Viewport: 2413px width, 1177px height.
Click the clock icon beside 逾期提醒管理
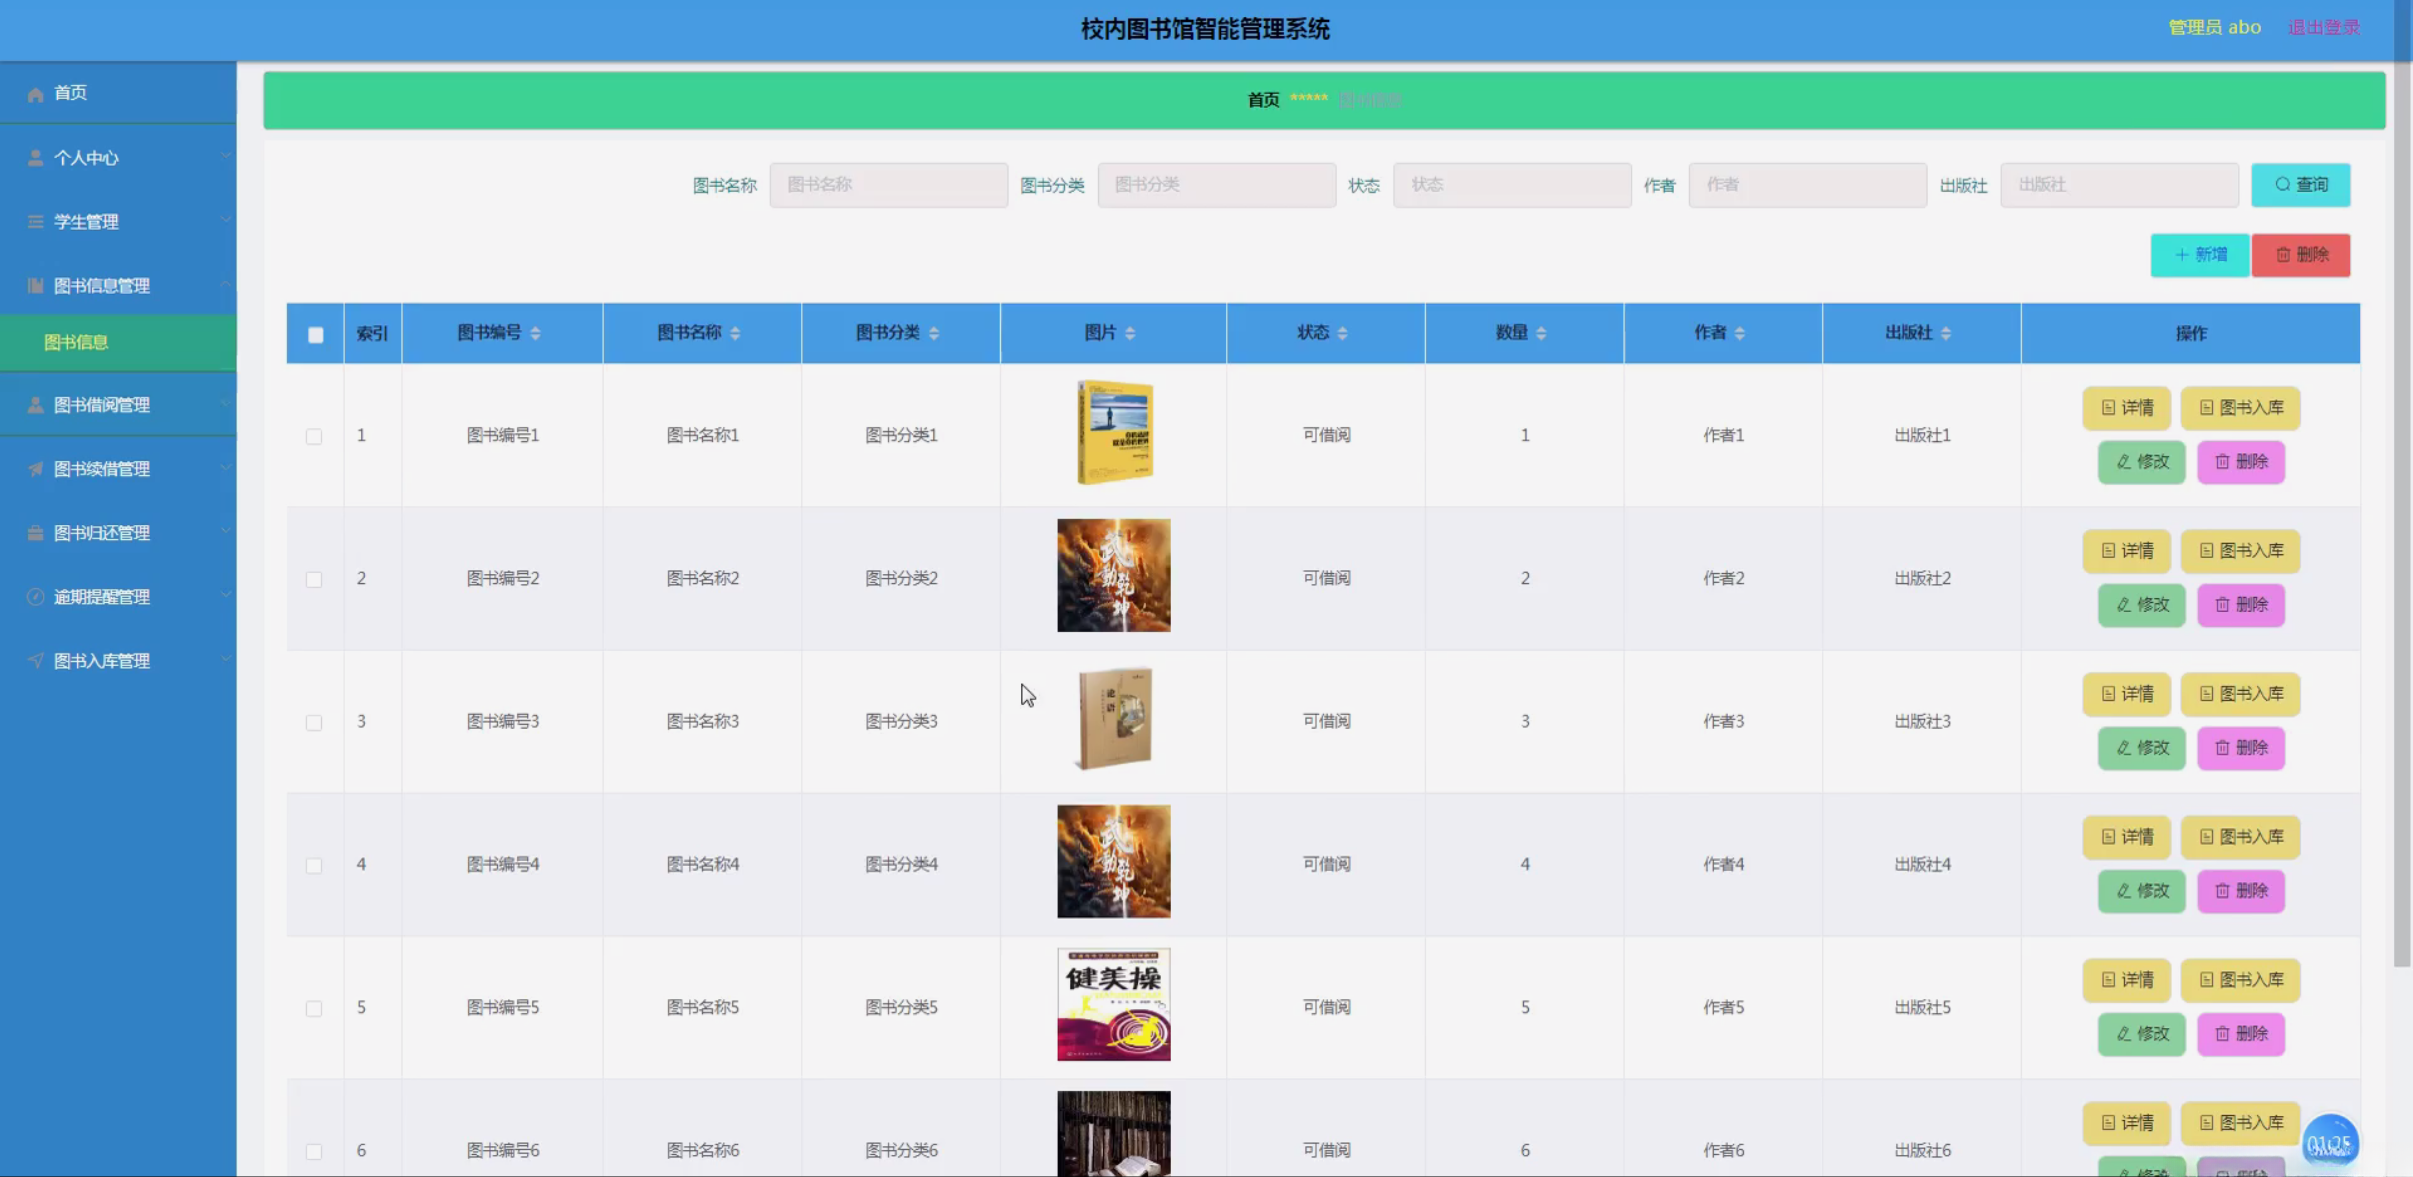pos(35,597)
